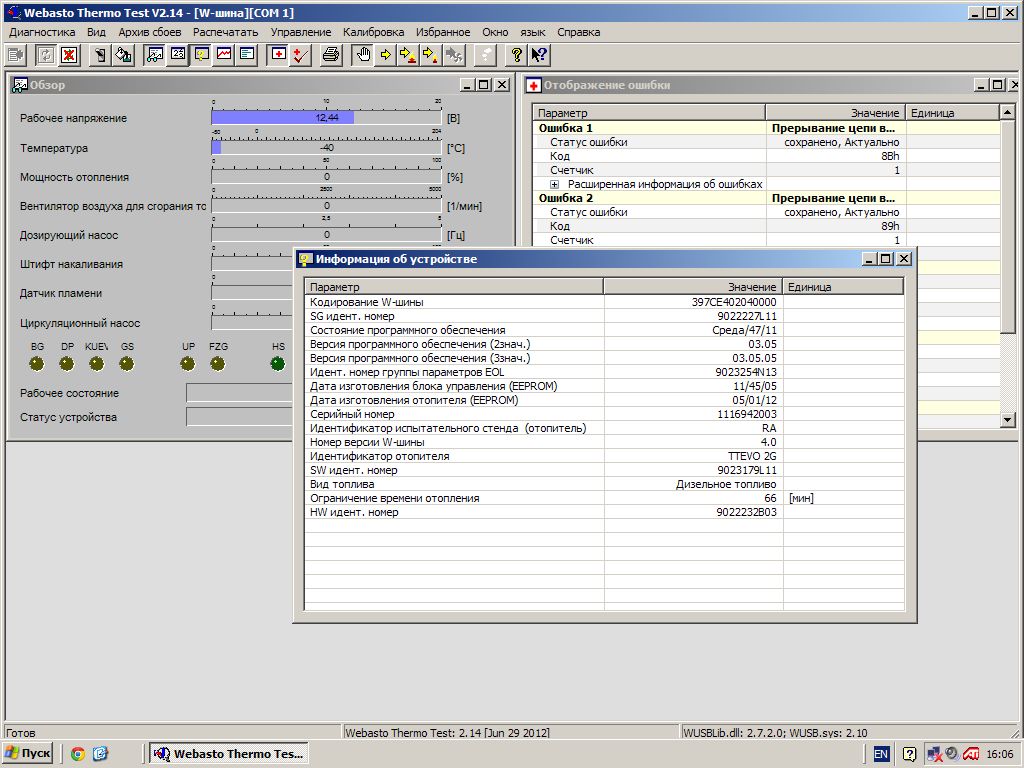Click the device information question-mark window icon

201,55
